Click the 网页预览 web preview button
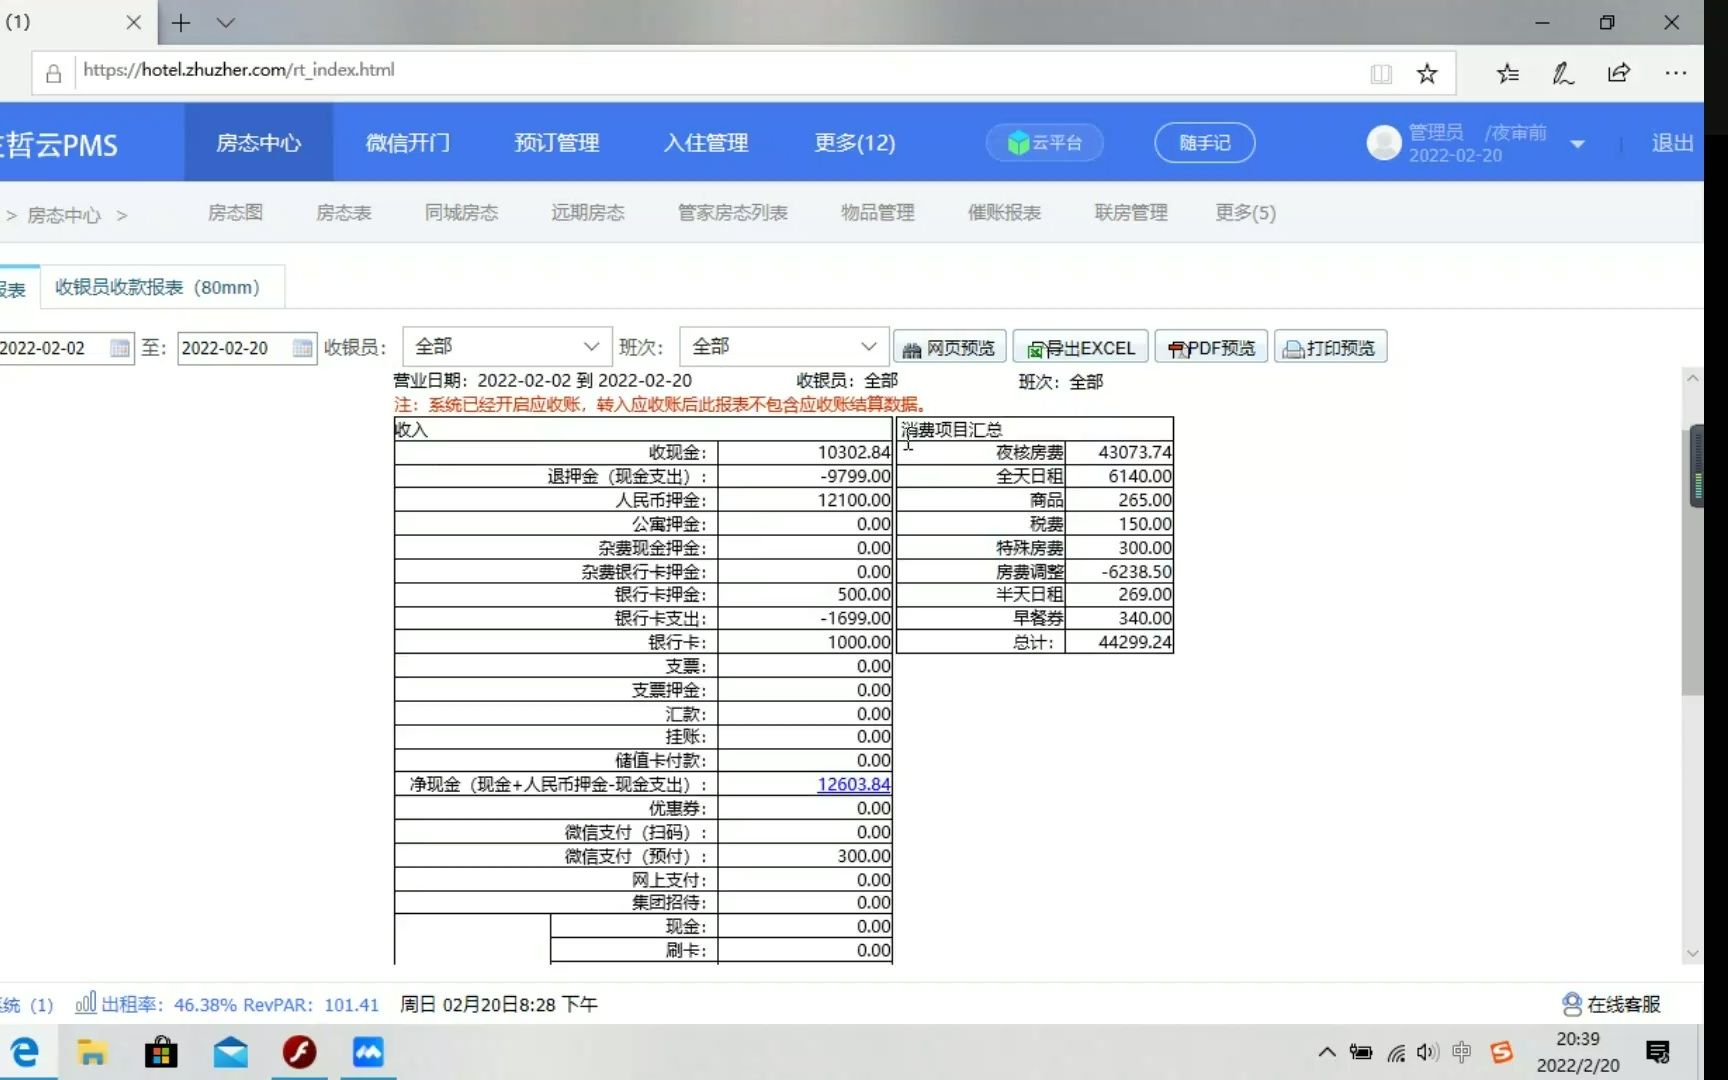 (x=949, y=348)
